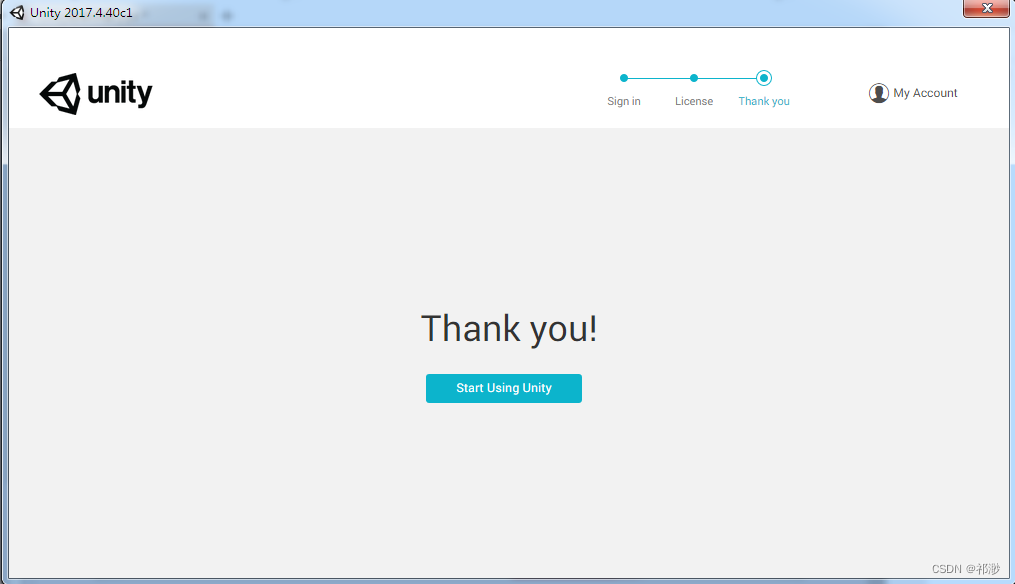This screenshot has height=584, width=1015.
Task: Close the Unity 2017.4.40c1 window
Action: click(987, 8)
